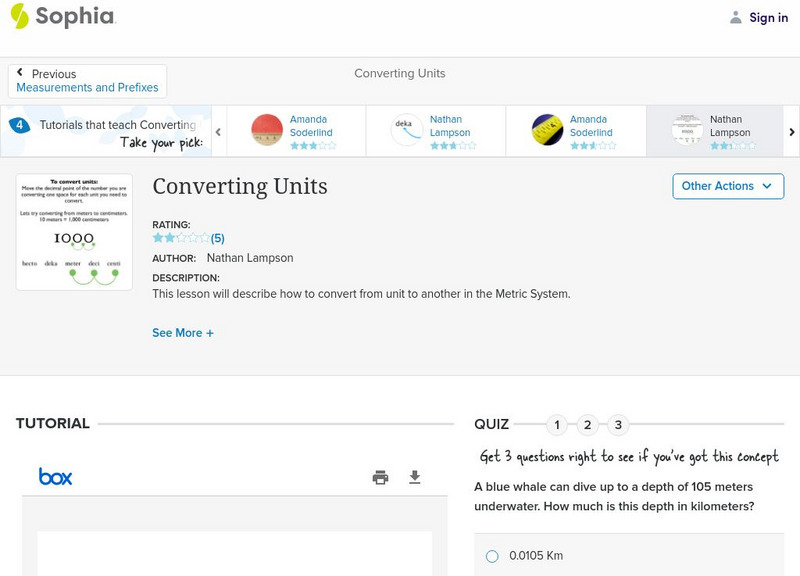Jump to quiz question 3
This screenshot has height=576, width=800.
pos(618,425)
